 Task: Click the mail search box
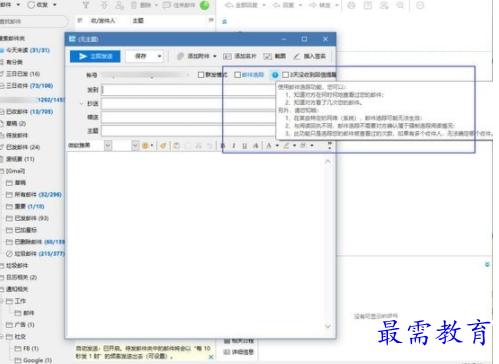(33, 21)
